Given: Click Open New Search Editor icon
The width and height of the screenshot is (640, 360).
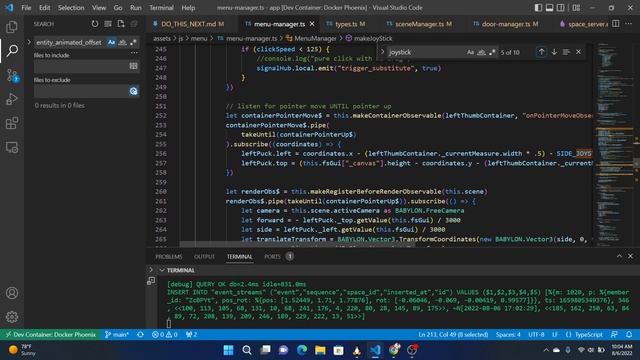Looking at the screenshot, I should (121, 24).
